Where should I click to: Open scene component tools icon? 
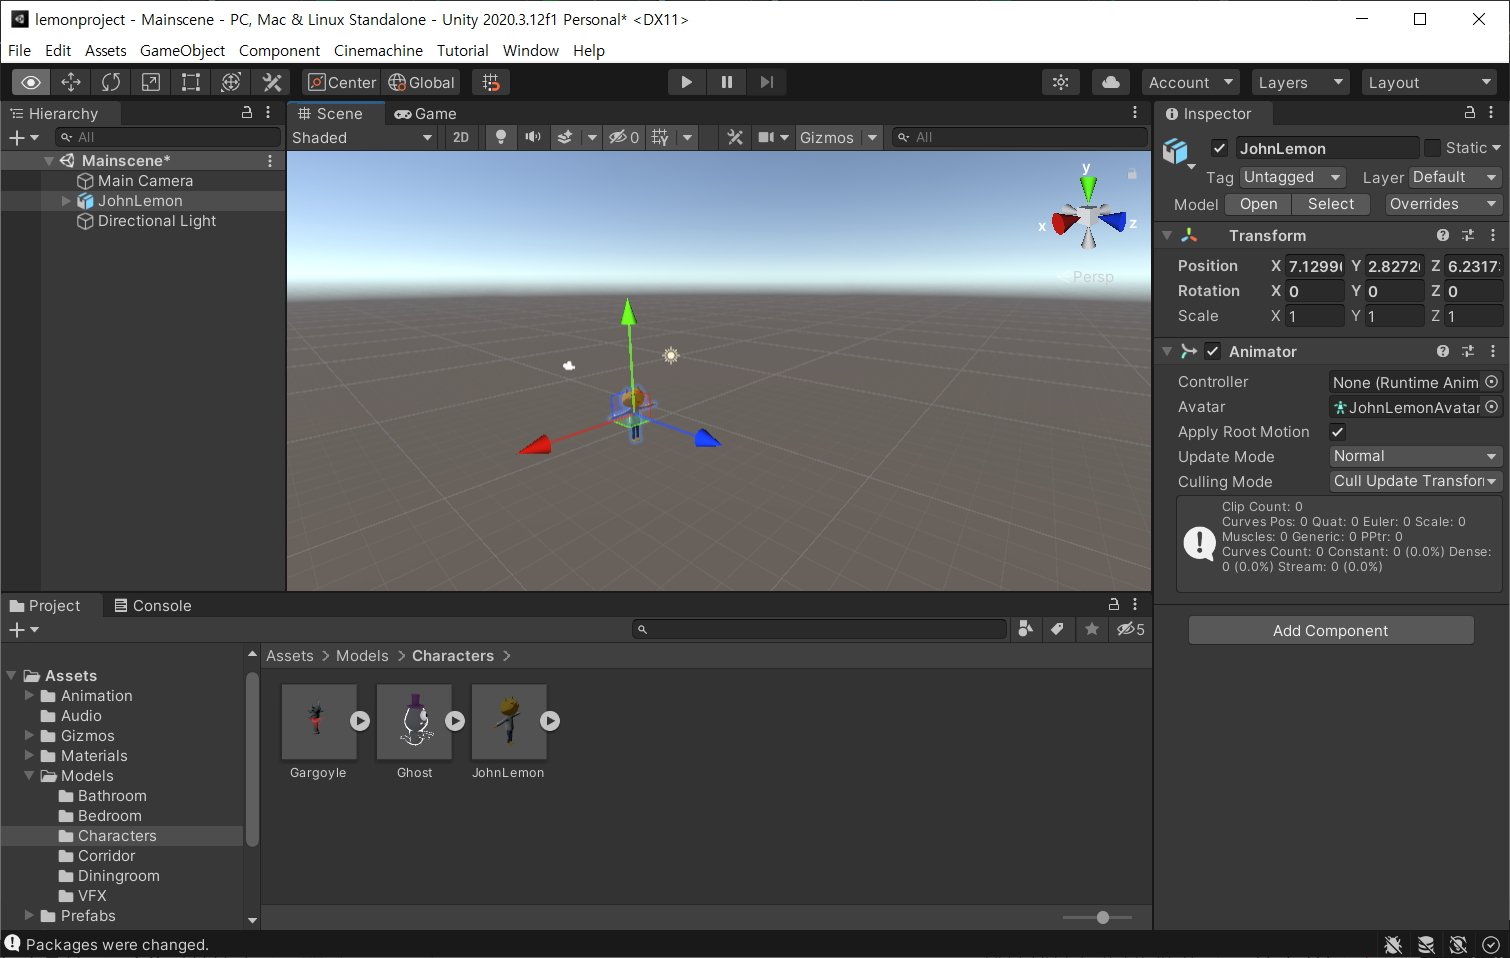click(735, 137)
